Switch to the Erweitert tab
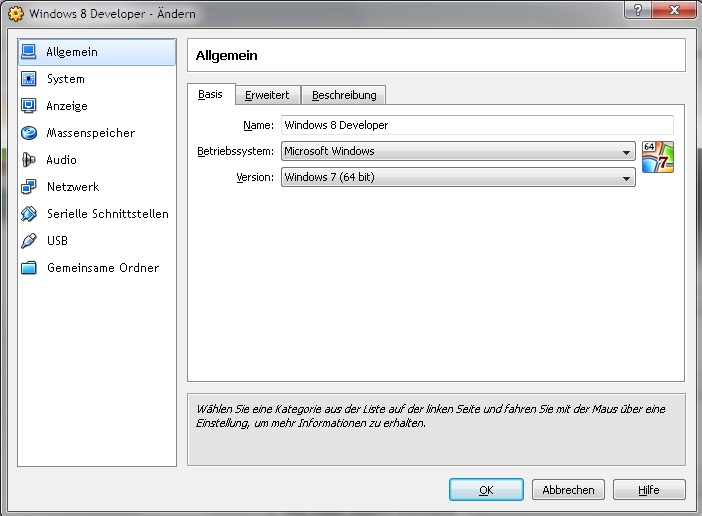 267,95
